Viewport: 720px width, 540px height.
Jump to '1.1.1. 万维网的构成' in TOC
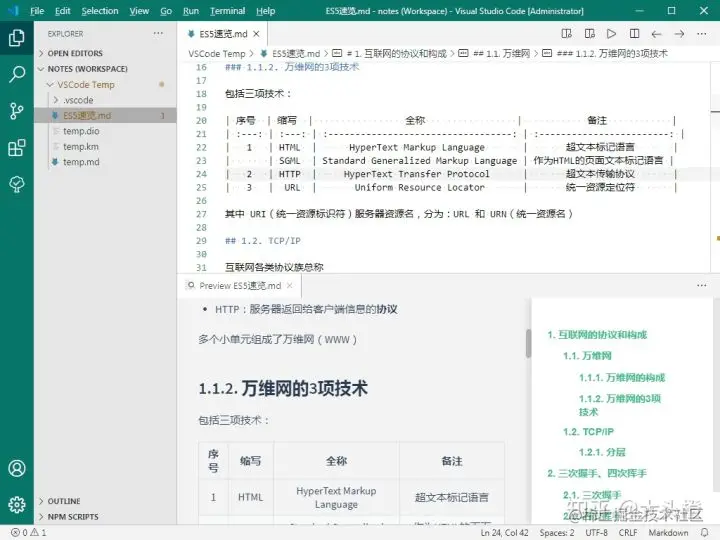pos(622,377)
